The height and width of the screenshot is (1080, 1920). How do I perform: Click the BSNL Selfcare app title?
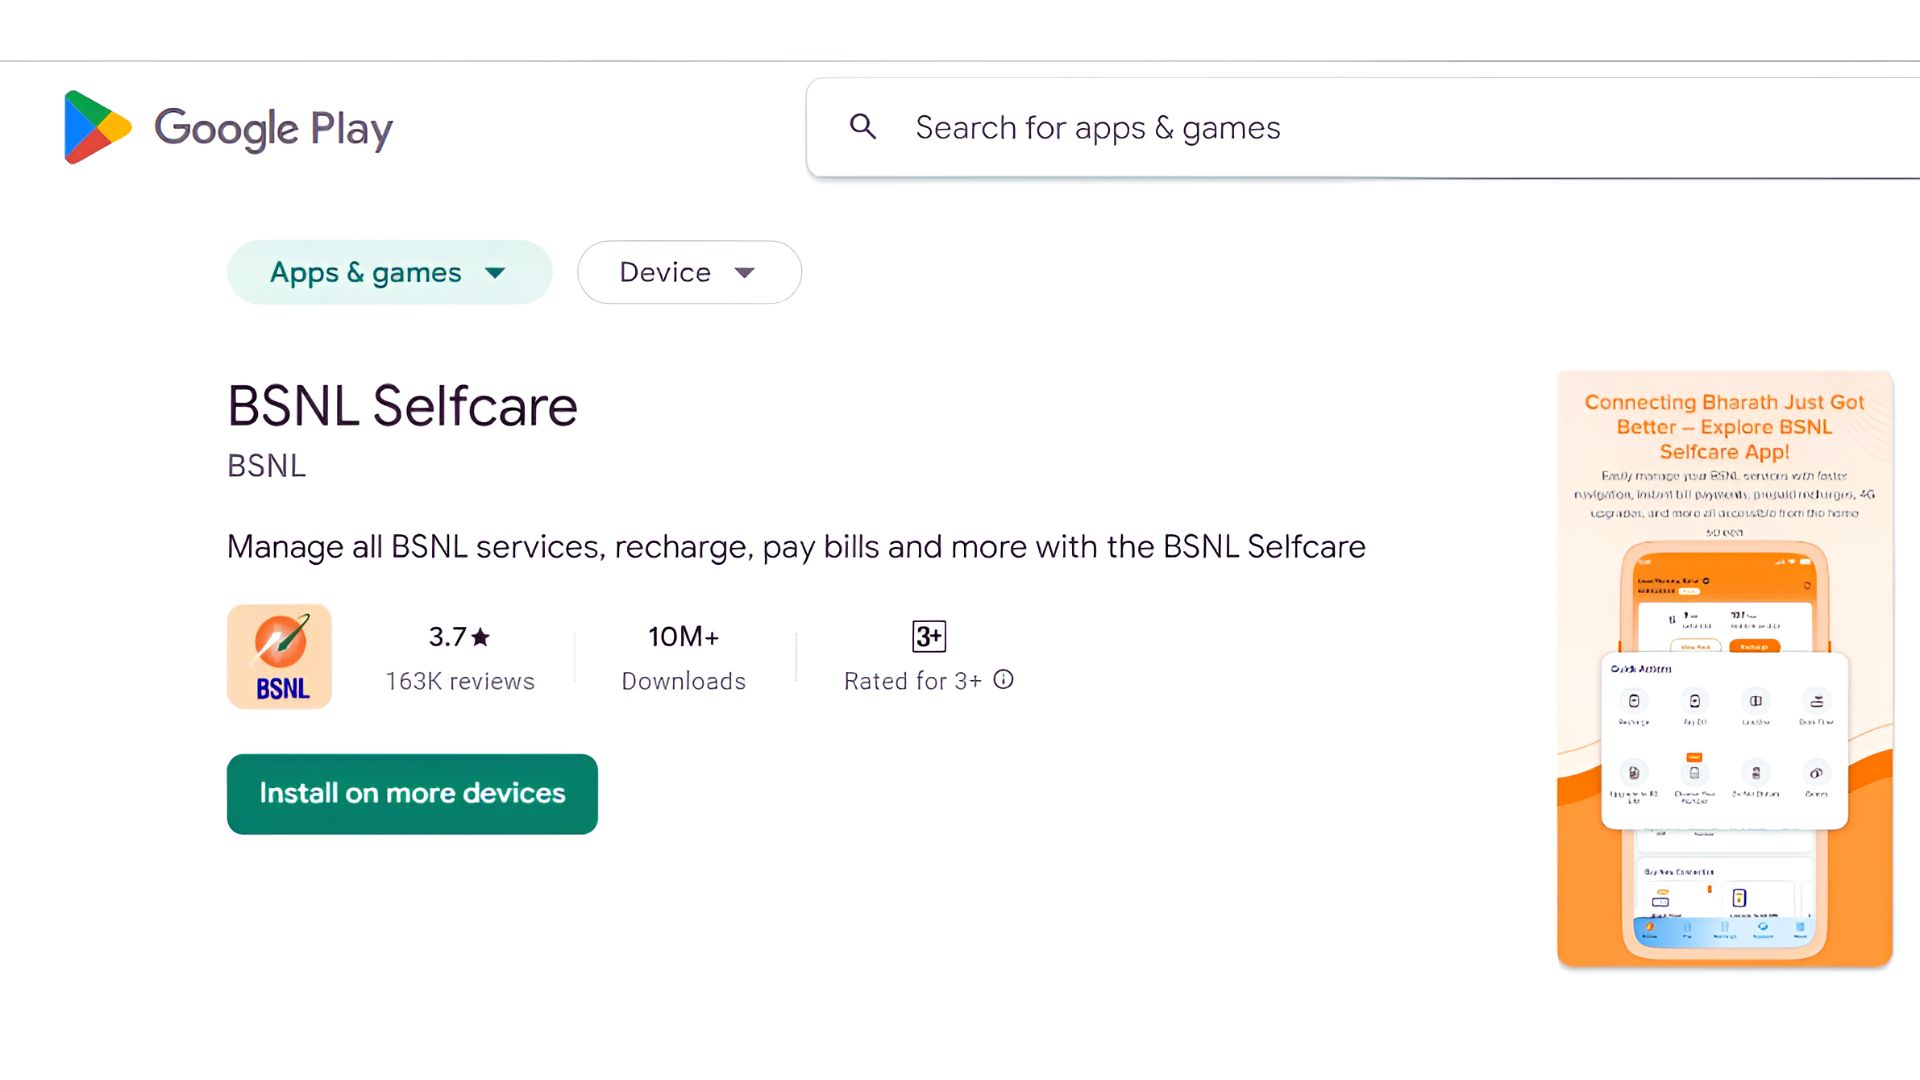(x=402, y=406)
